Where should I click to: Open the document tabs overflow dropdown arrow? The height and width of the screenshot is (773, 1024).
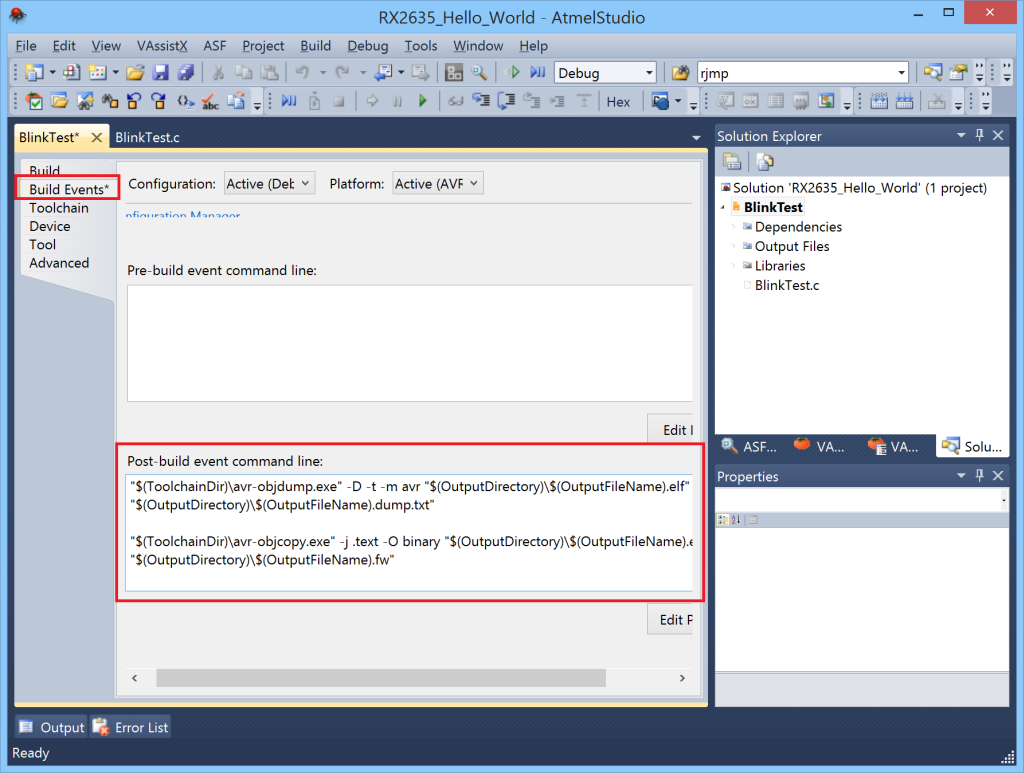click(696, 138)
